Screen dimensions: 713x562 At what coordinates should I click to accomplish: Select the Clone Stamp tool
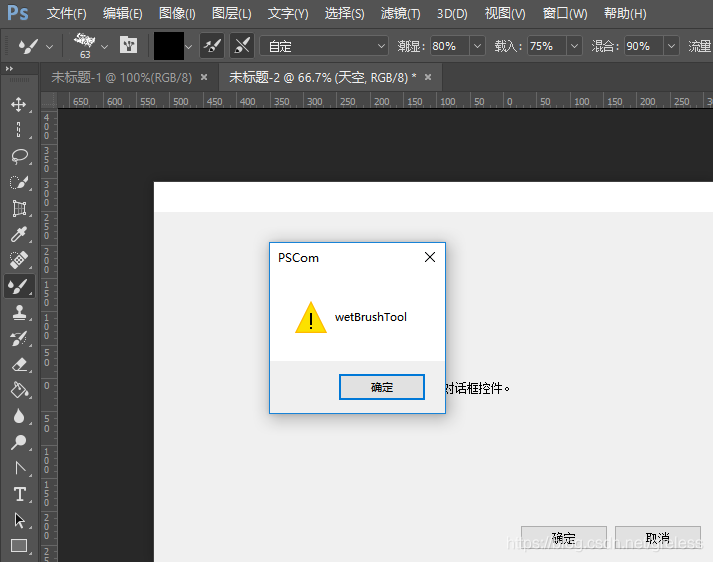(19, 312)
